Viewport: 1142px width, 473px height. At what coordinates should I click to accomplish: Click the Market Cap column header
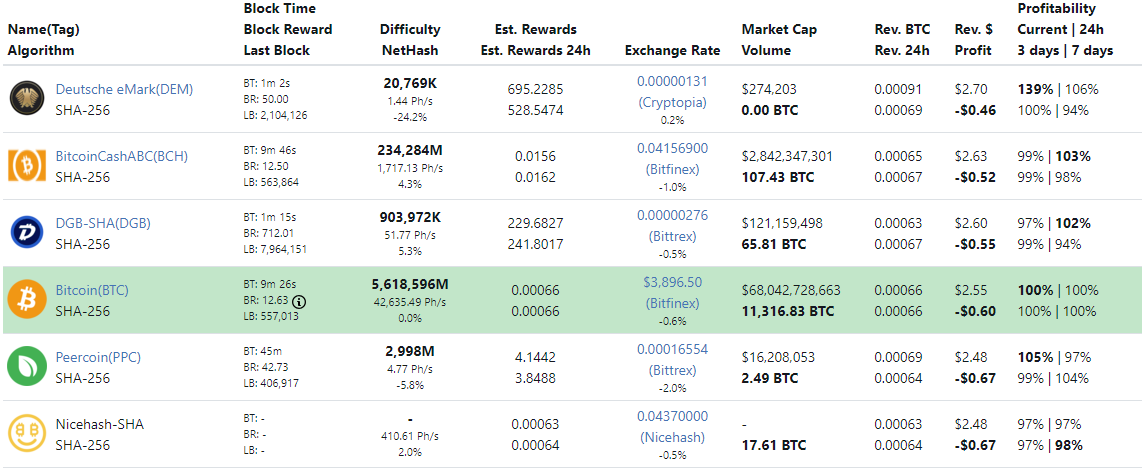point(779,29)
